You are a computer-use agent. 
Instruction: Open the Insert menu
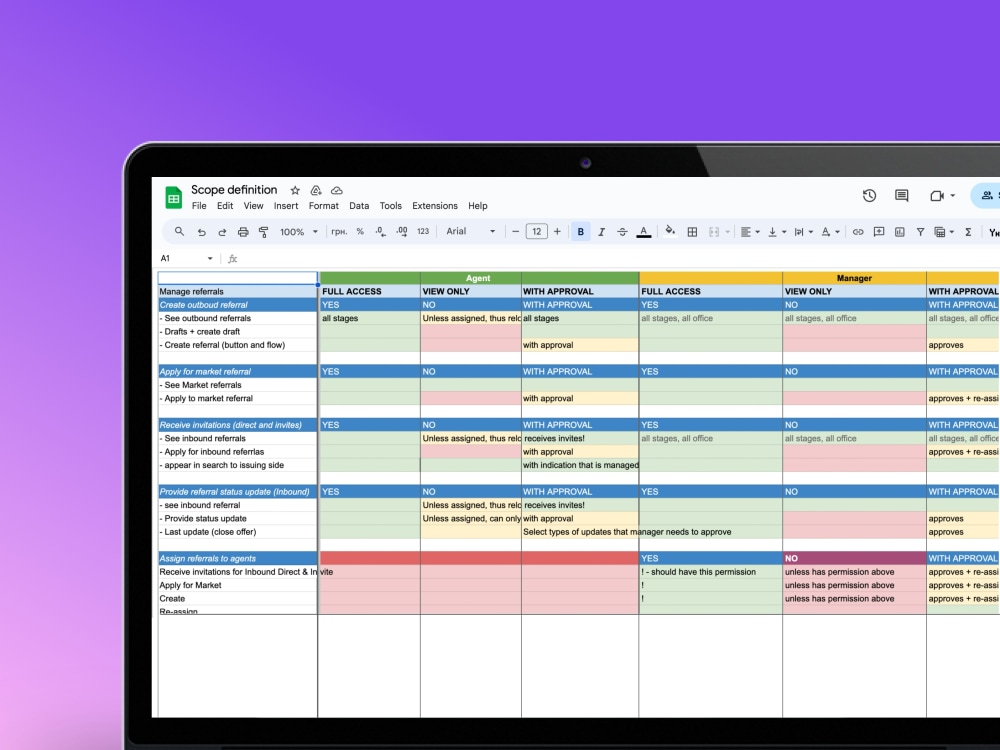286,206
